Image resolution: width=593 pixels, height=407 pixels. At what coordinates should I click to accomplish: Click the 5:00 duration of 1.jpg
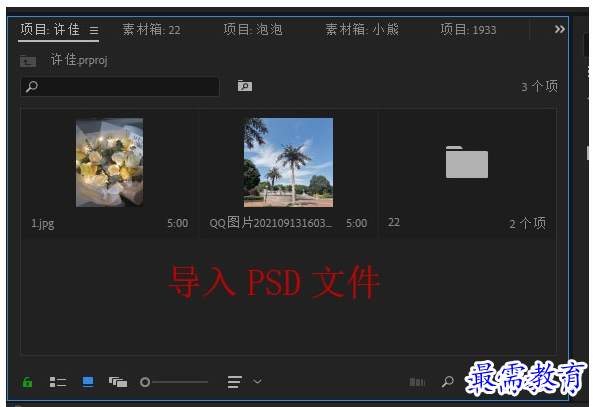click(178, 223)
